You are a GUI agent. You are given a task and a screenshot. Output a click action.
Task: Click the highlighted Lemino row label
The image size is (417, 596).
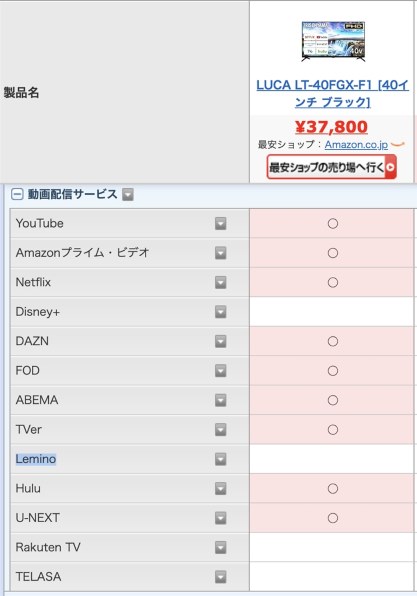36,459
